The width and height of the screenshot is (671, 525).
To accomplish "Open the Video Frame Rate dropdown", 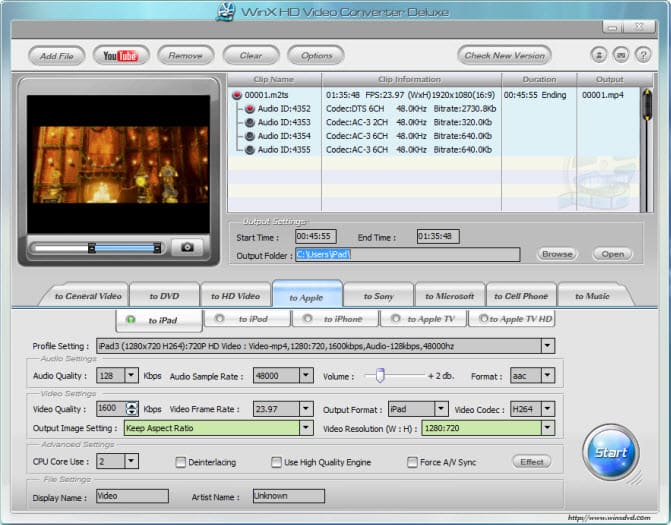I will [x=306, y=409].
